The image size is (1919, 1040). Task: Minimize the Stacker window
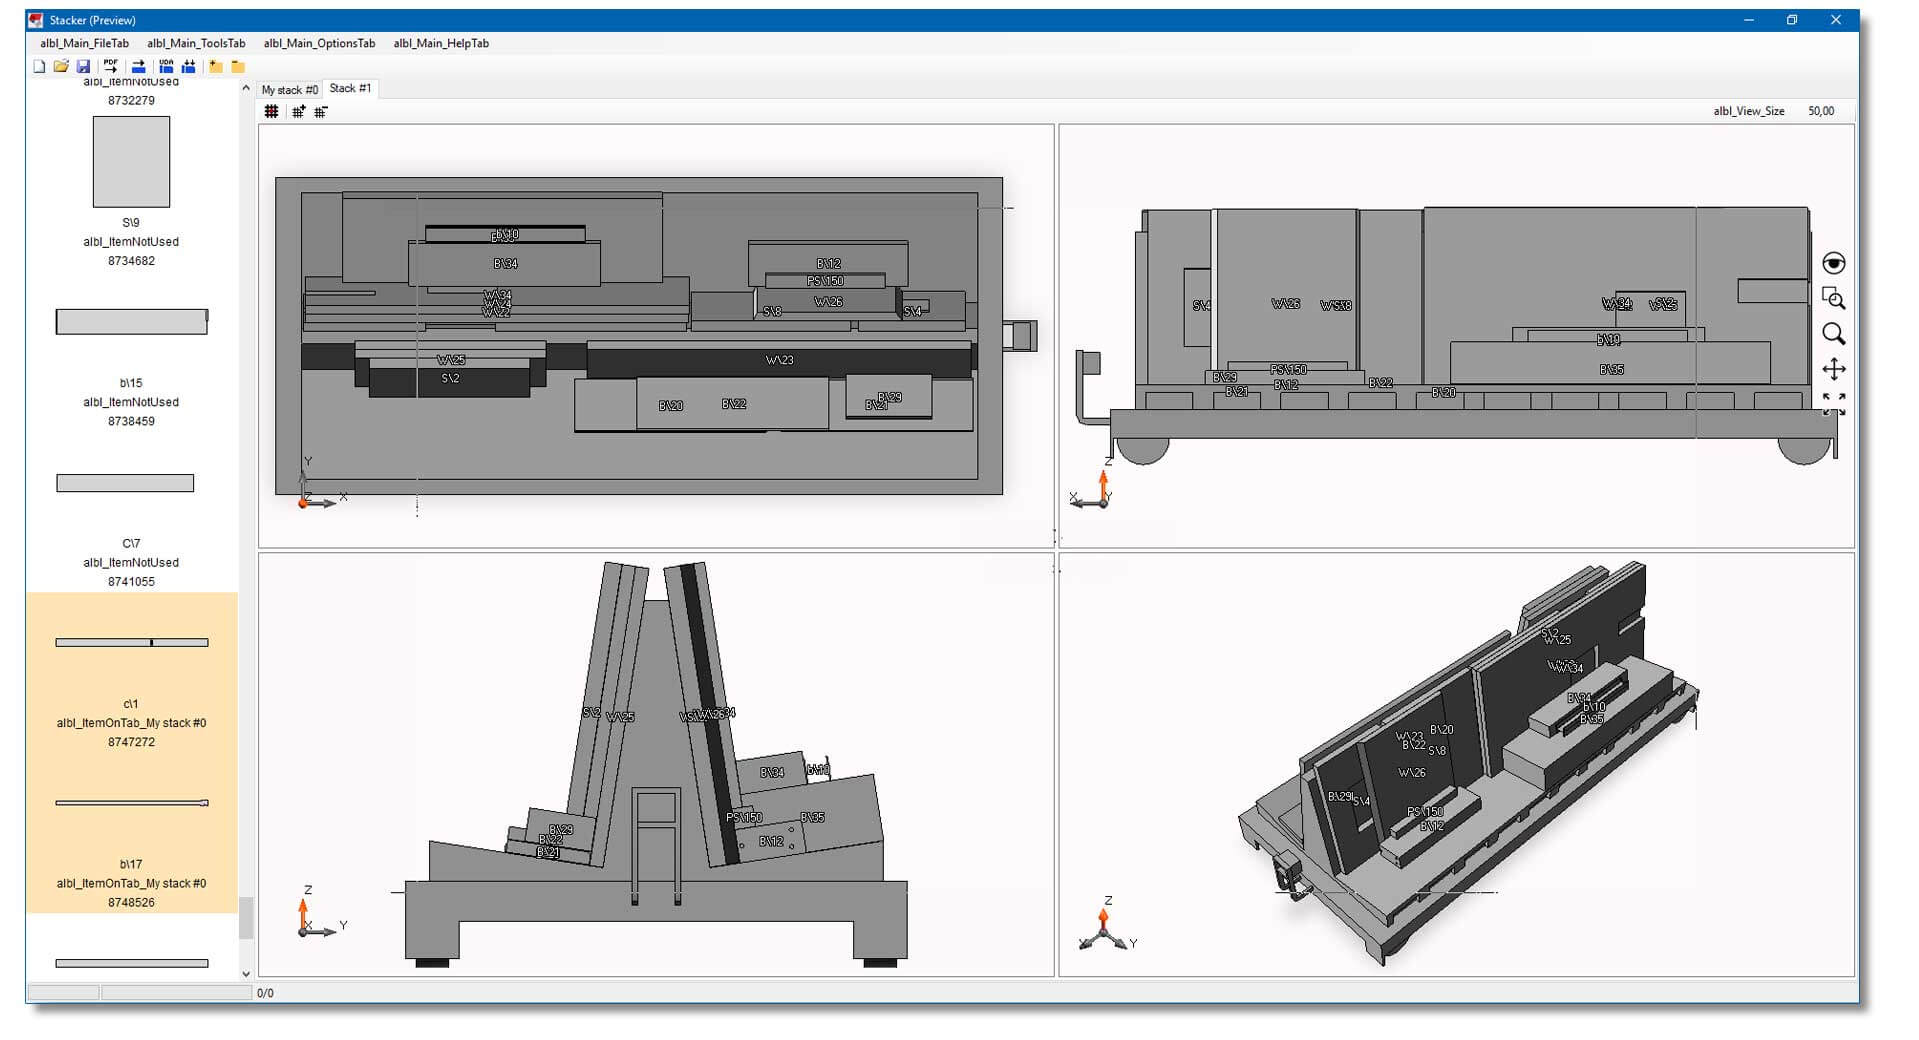1749,20
